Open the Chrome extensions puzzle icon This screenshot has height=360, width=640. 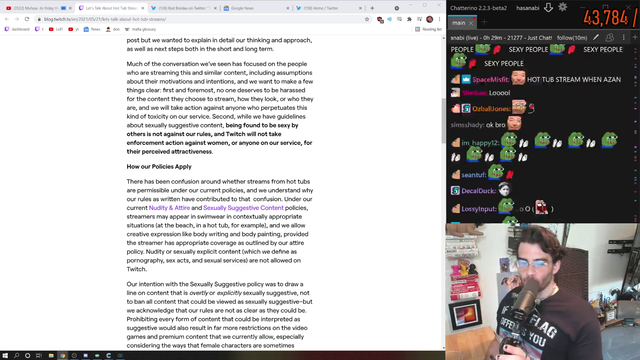tap(409, 19)
